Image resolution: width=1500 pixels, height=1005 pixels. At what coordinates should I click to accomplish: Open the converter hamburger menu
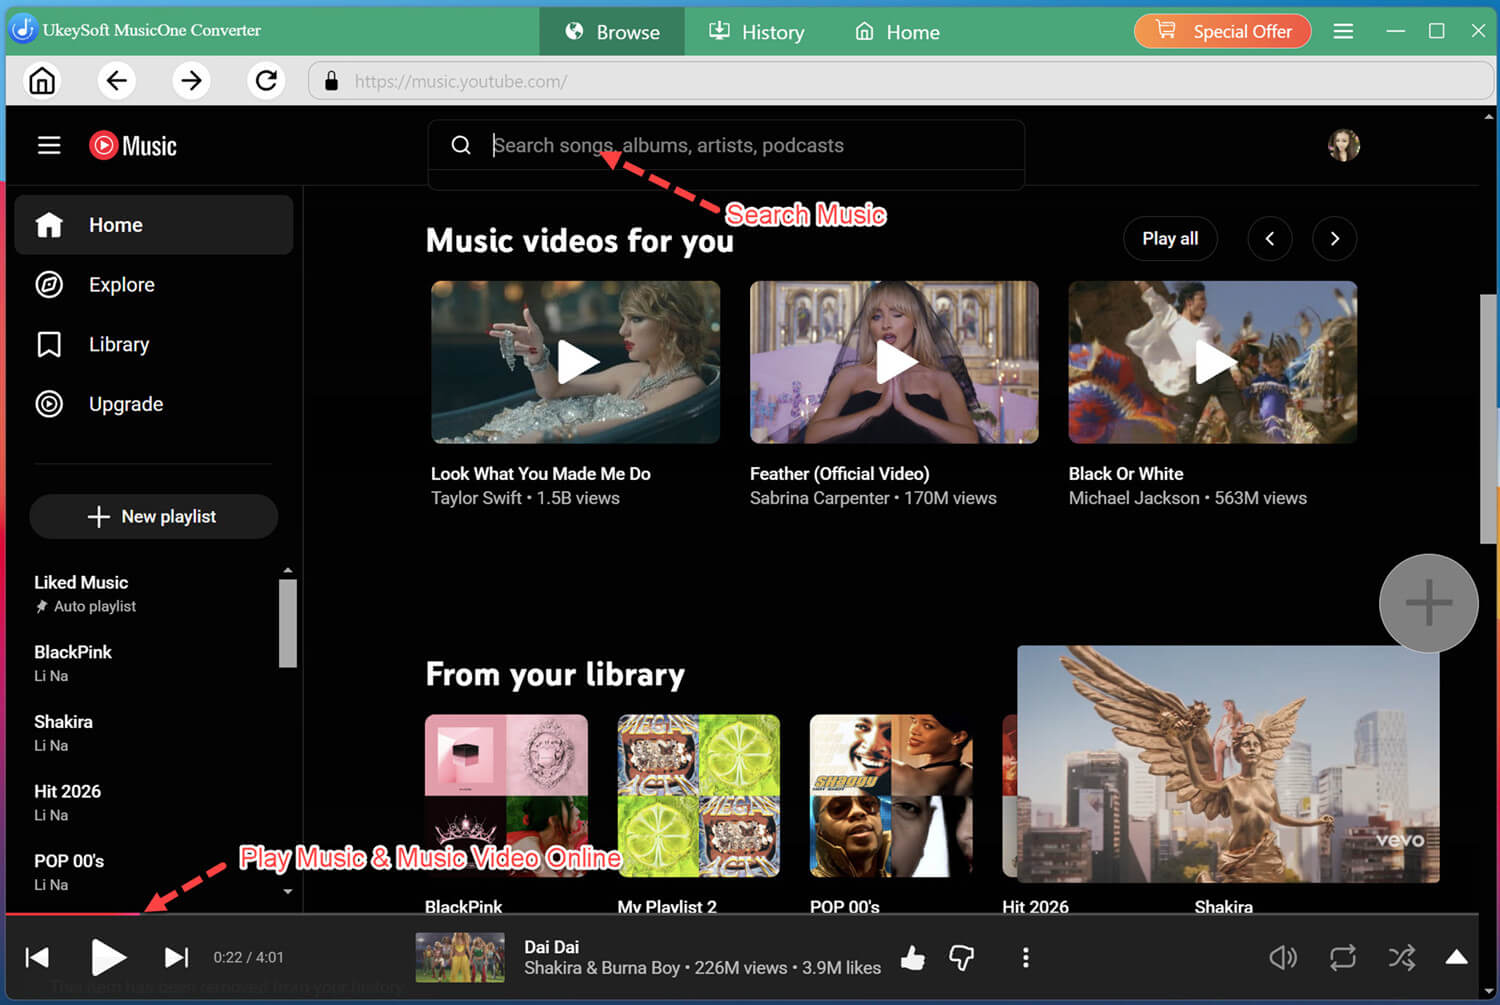coord(1343,31)
